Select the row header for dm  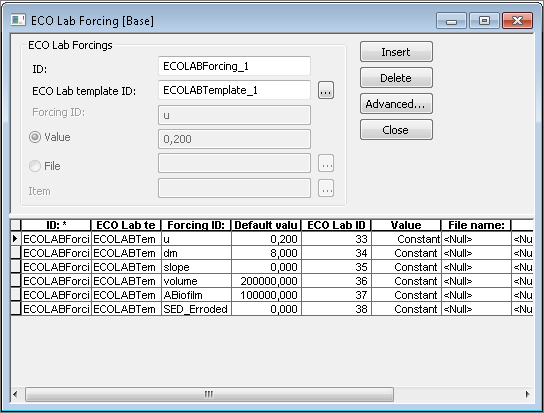pyautogui.click(x=16, y=253)
